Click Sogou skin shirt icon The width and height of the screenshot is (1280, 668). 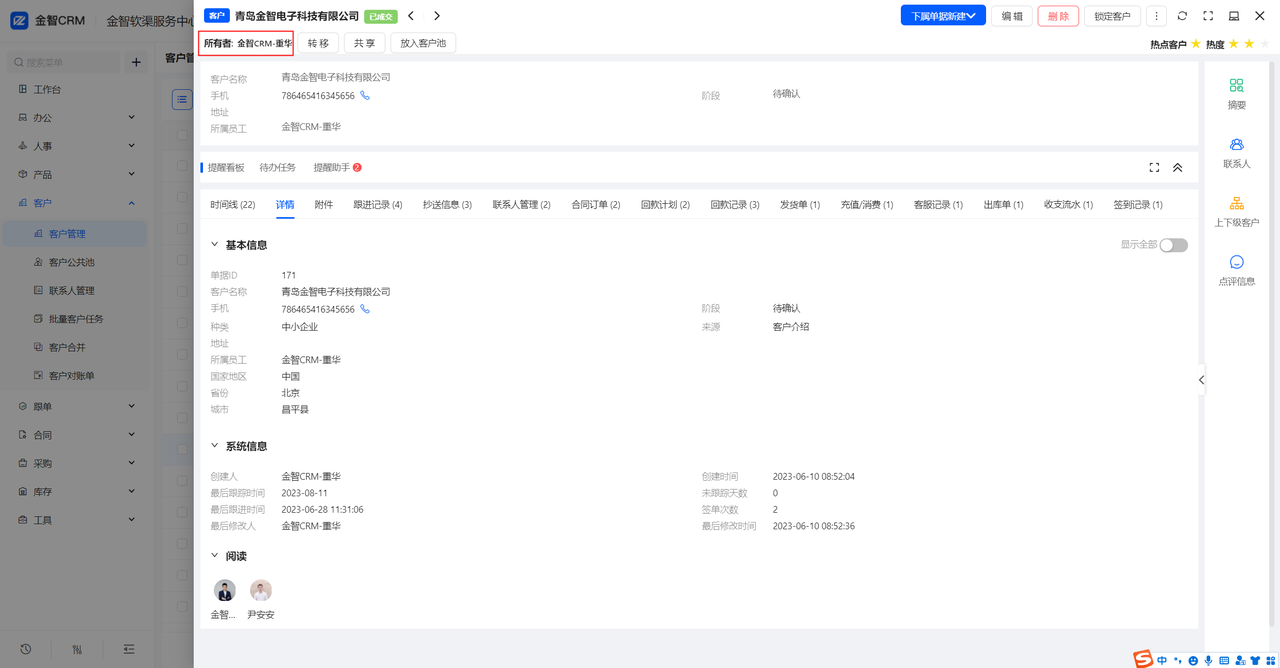(1255, 661)
